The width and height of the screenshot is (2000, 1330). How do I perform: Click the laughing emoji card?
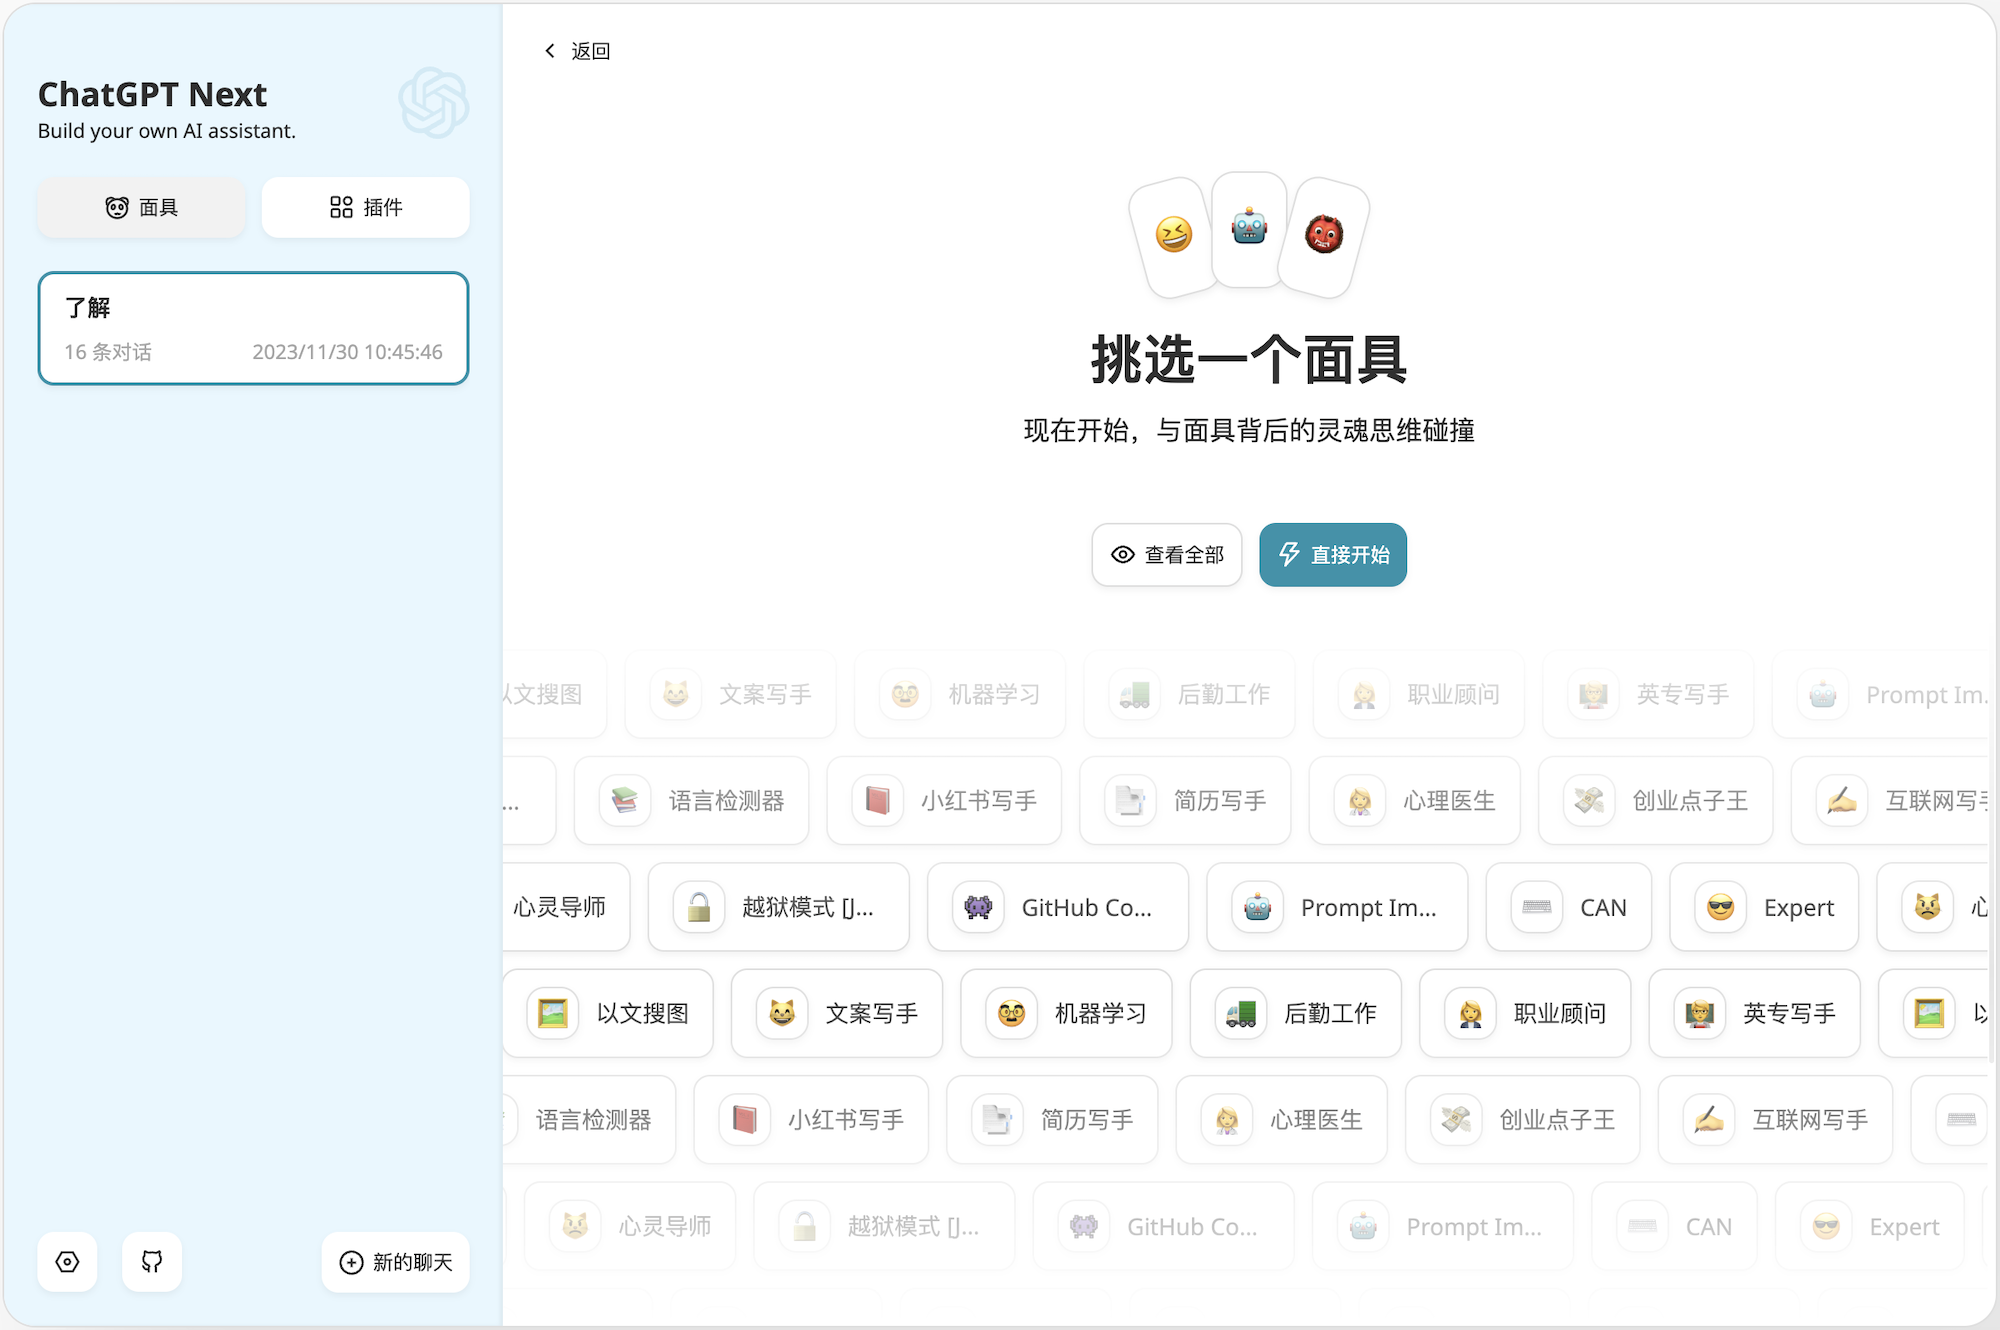[1174, 236]
